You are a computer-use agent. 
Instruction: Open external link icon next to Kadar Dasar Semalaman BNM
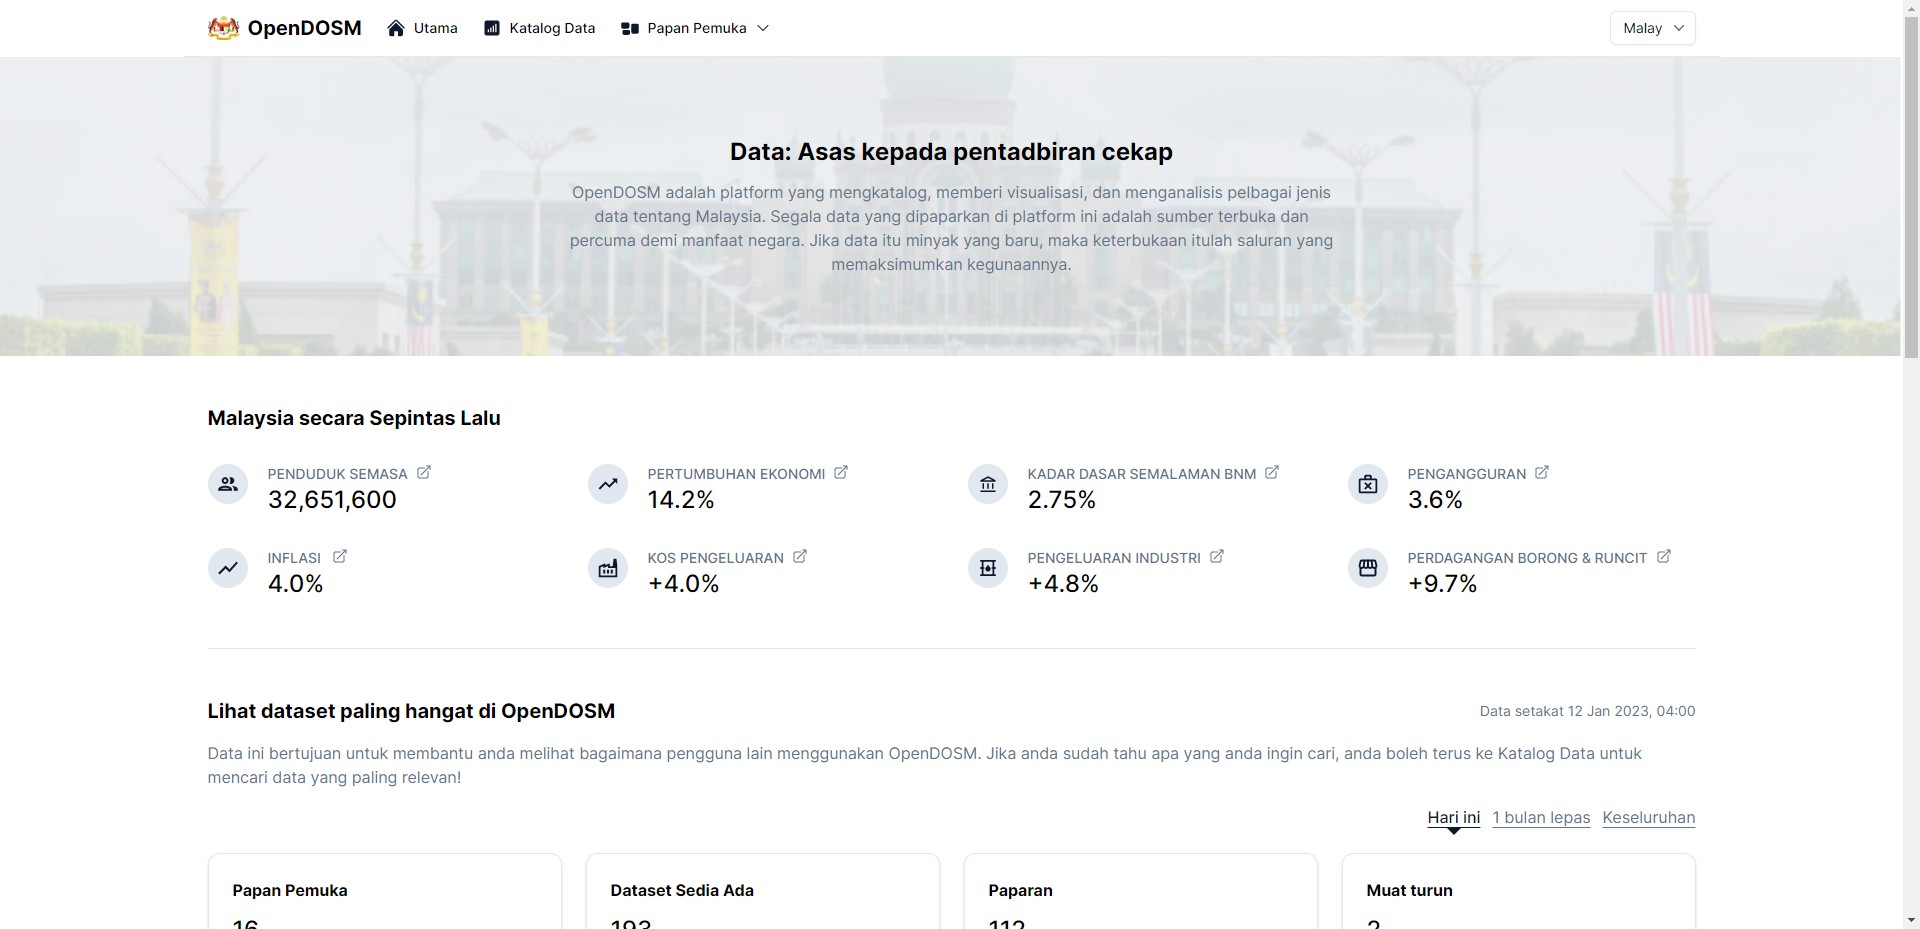point(1272,472)
